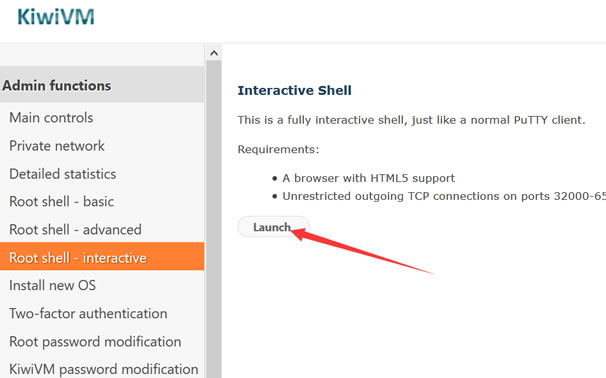Click the sidebar vertical scrollbar track
The height and width of the screenshot is (378, 606).
214,219
